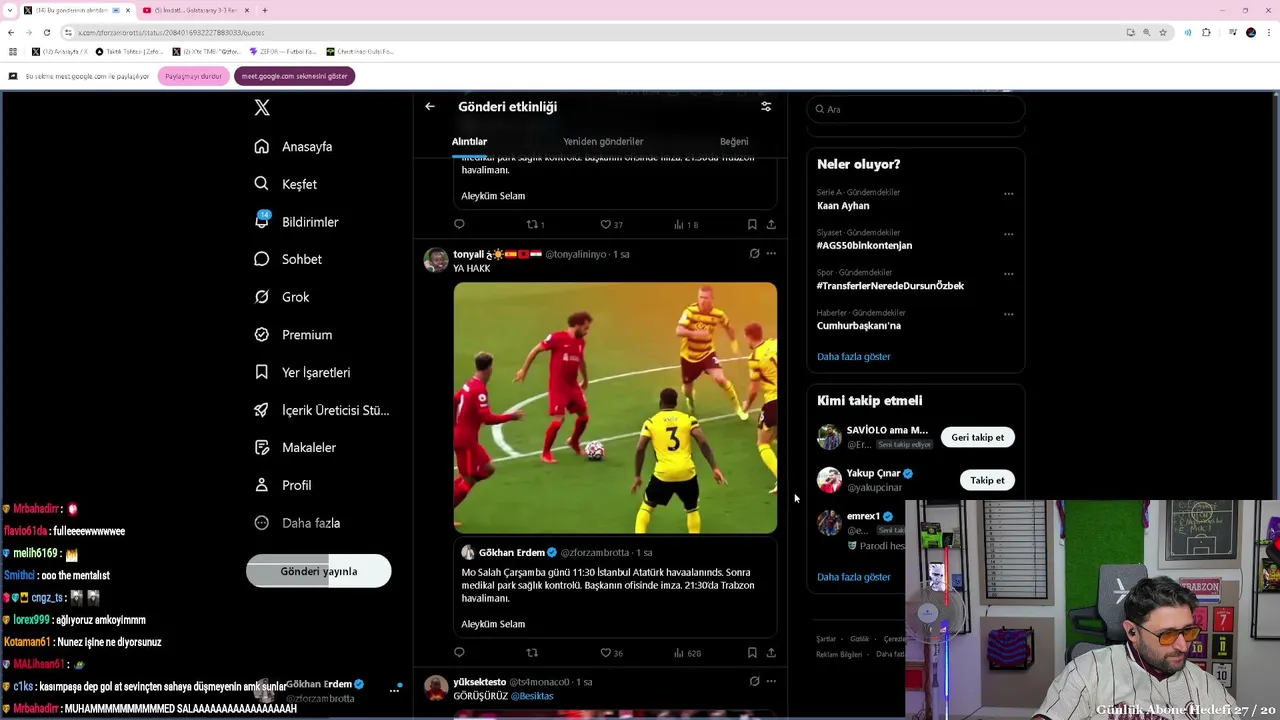Repost the top post with 1 repost
Image resolution: width=1280 pixels, height=720 pixels.
coord(535,225)
